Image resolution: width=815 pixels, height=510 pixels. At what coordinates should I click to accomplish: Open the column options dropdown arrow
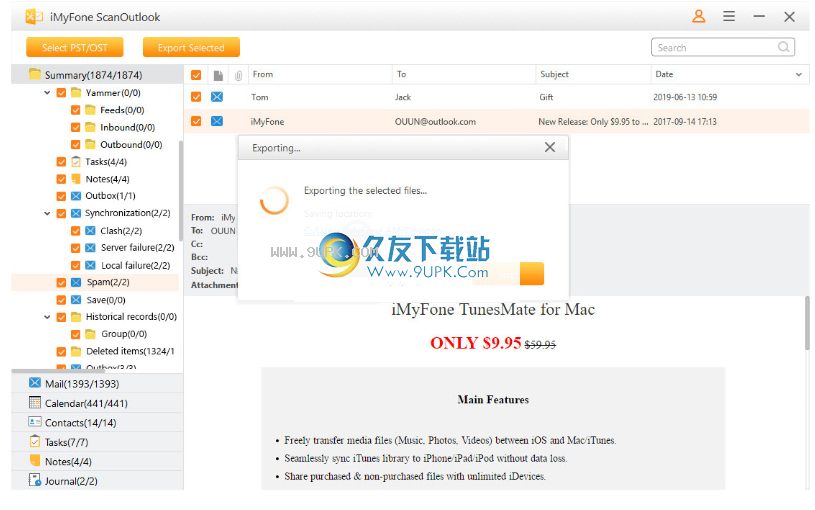coord(799,75)
